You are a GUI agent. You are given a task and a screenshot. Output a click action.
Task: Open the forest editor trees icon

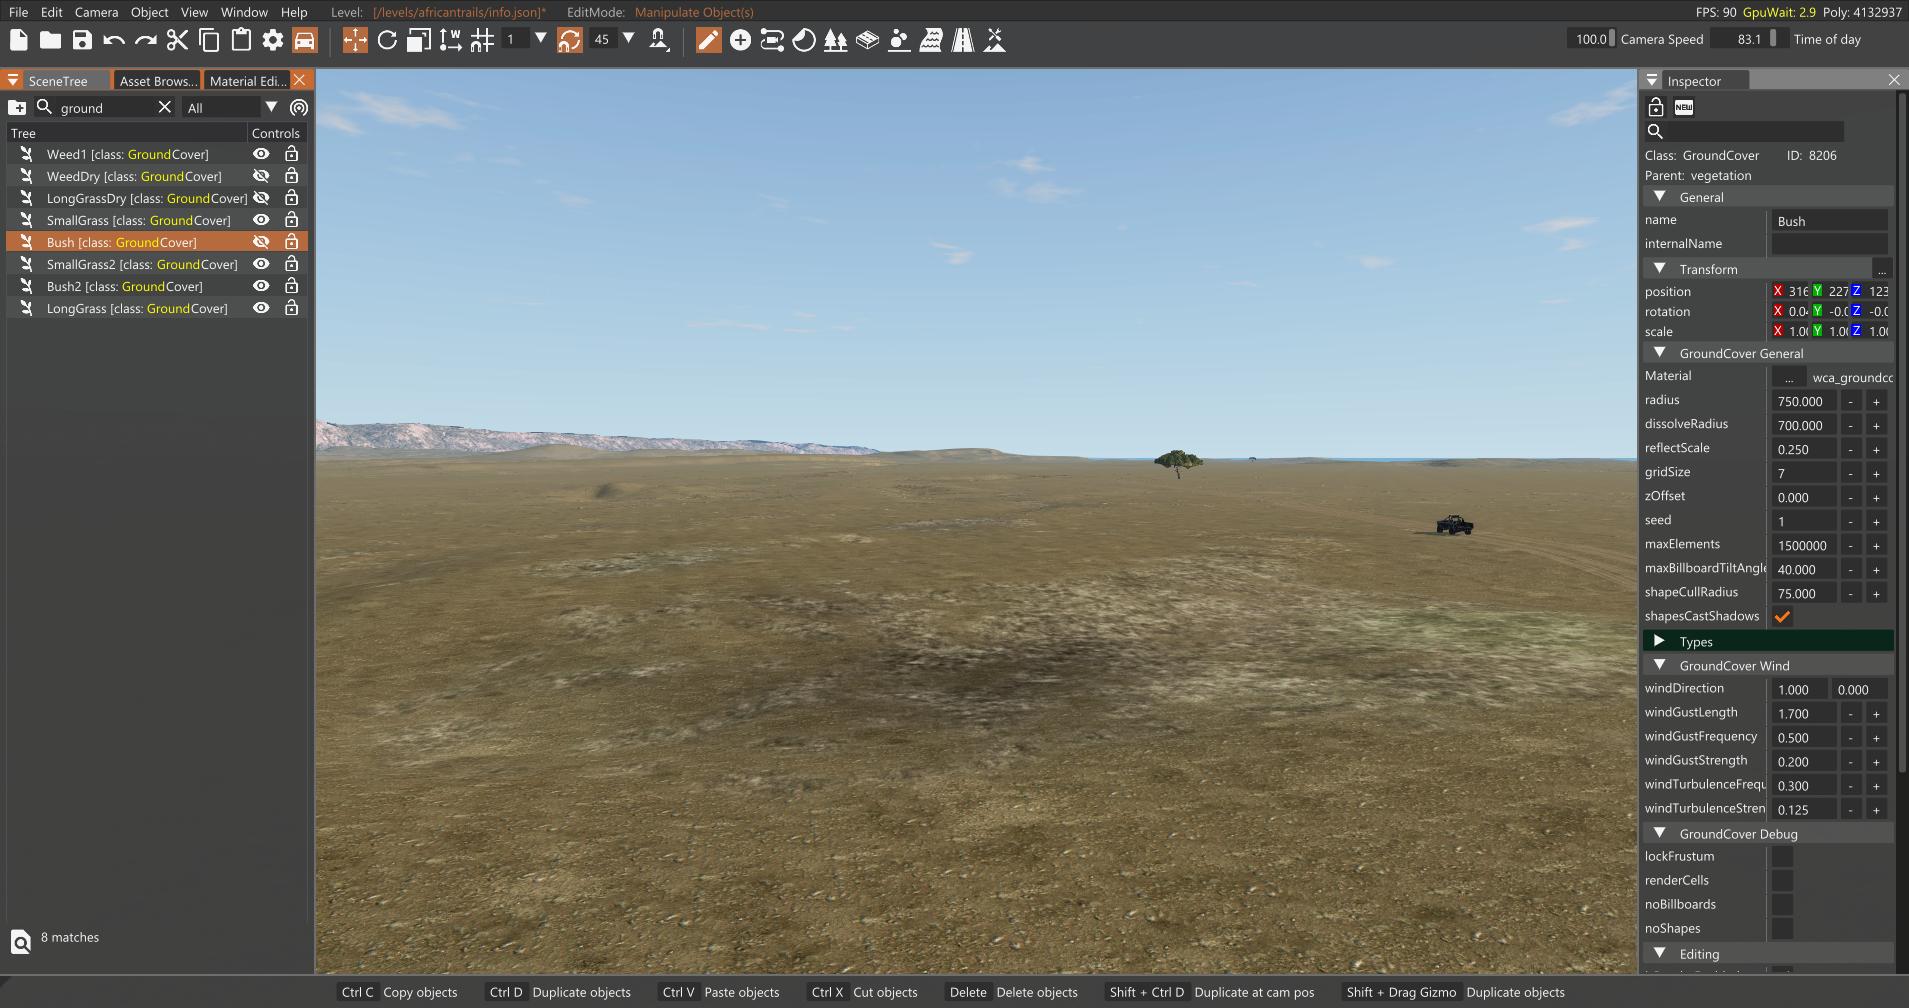pos(836,40)
